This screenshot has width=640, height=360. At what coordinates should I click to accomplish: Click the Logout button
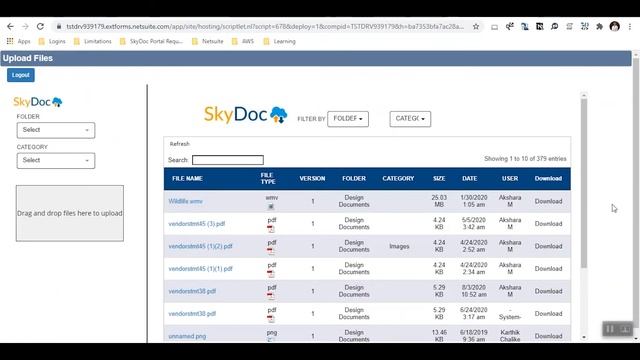(x=21, y=75)
